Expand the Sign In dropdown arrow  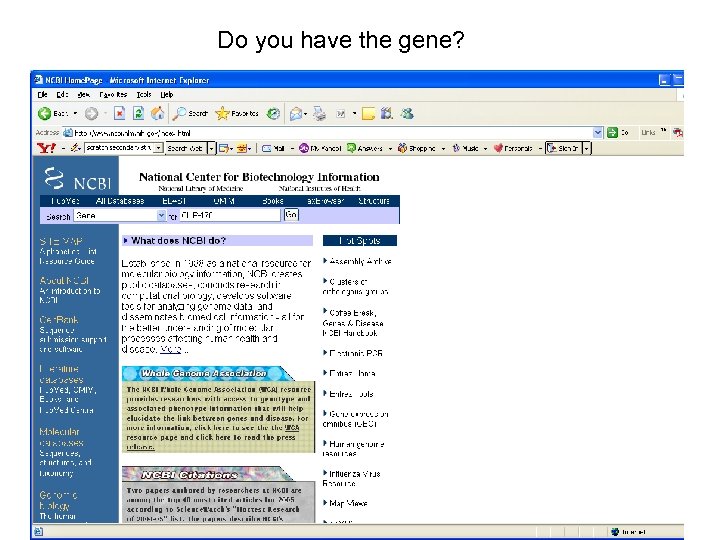point(586,148)
